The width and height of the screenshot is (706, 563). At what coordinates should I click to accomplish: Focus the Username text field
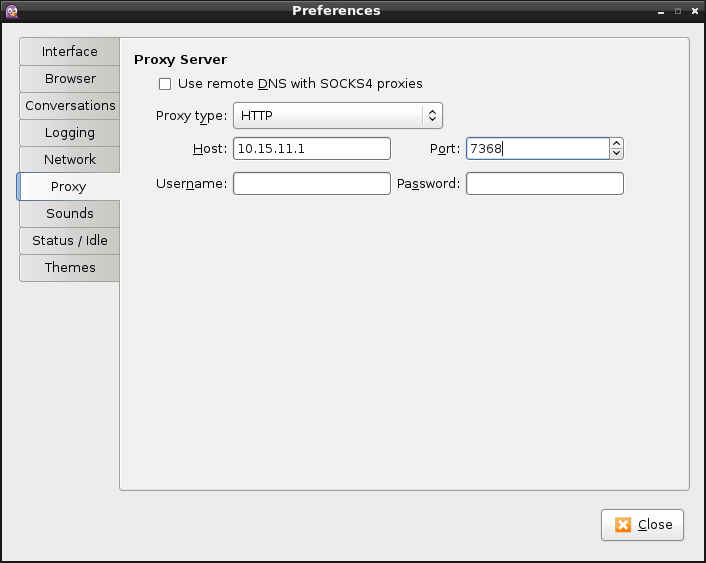point(312,184)
